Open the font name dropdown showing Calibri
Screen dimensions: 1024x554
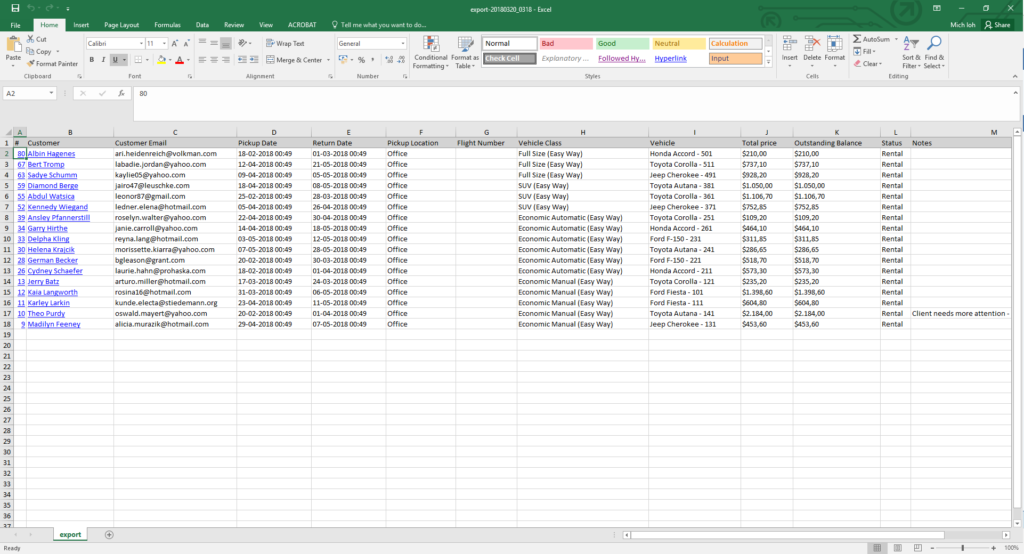point(113,44)
